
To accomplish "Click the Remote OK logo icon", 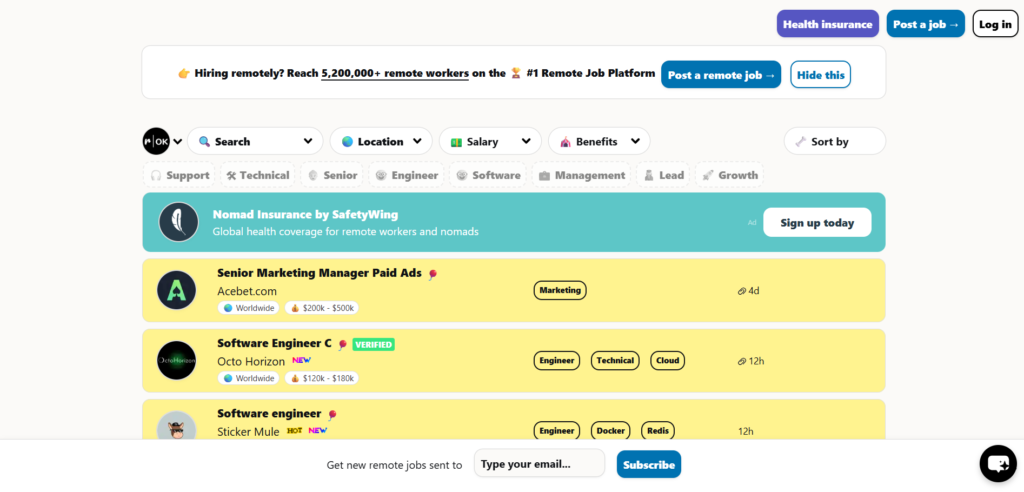I will [156, 141].
